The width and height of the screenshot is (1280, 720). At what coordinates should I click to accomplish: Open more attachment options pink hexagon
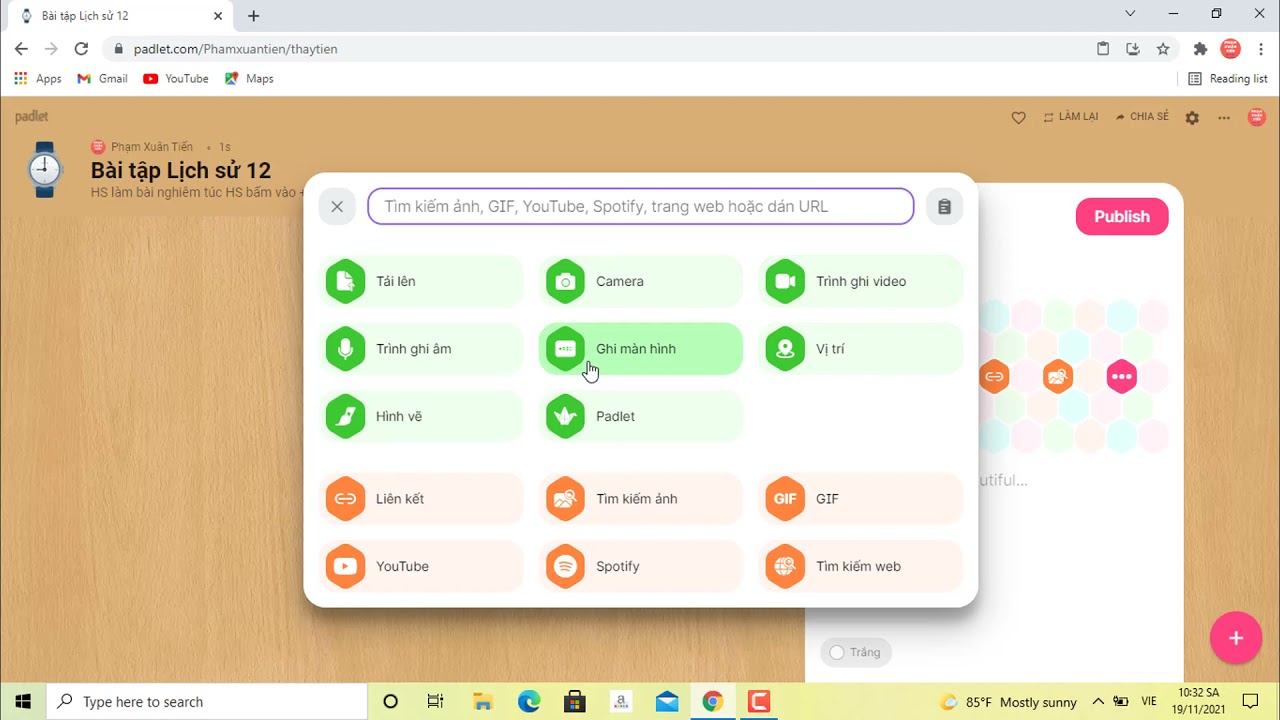point(1122,377)
